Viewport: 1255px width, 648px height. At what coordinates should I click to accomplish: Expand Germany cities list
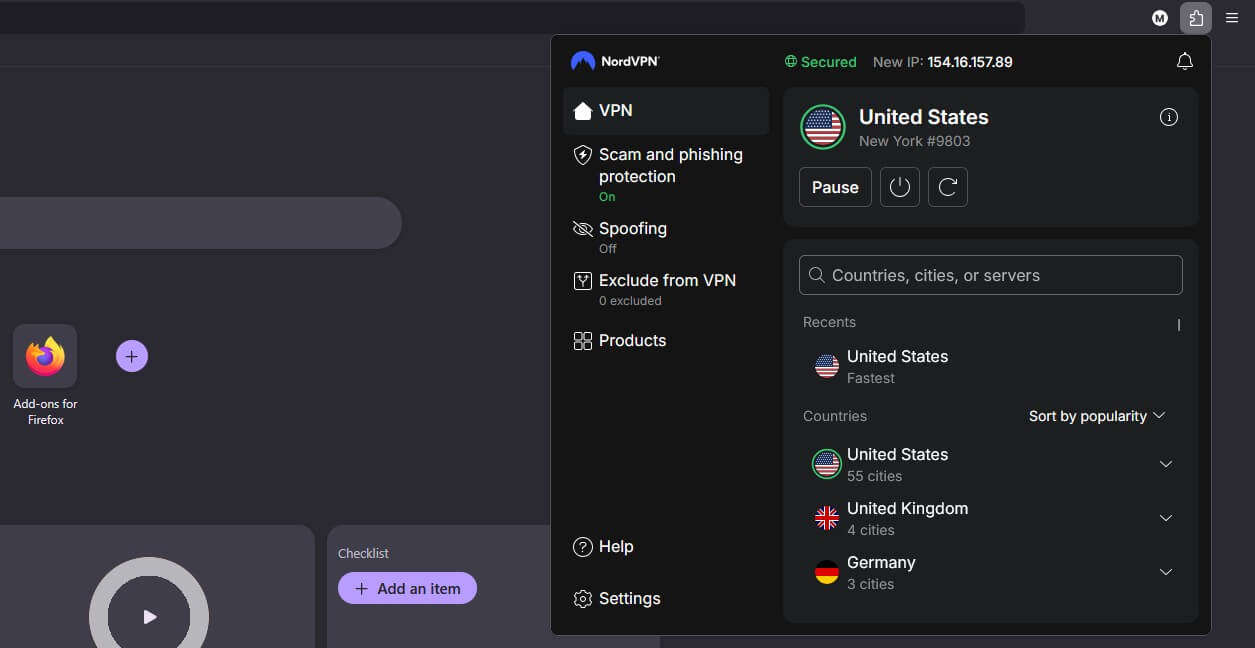1165,572
